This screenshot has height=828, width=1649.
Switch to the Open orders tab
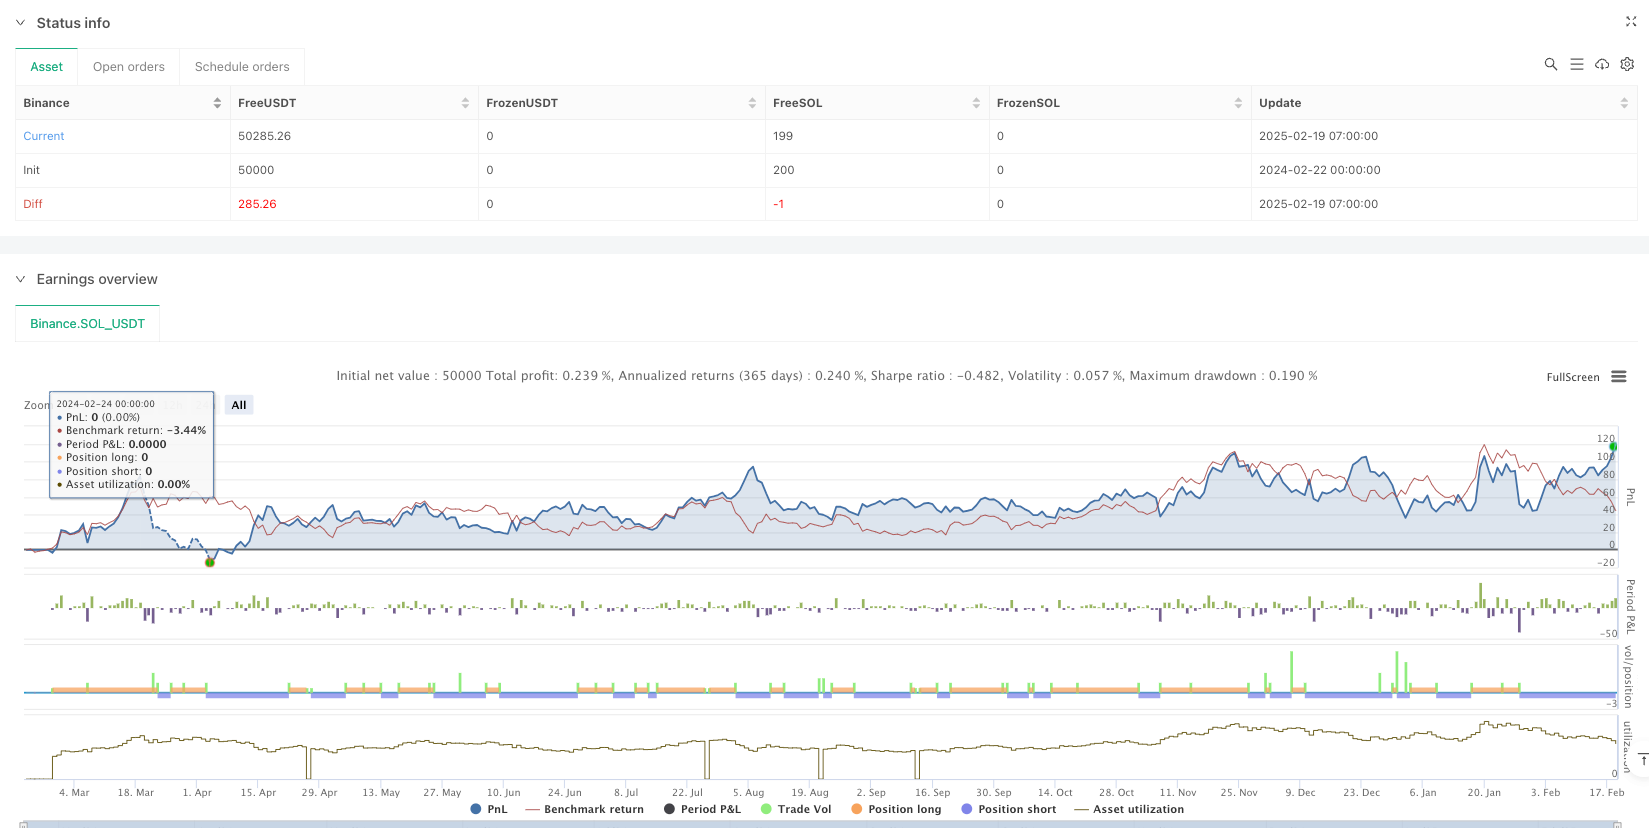128,67
